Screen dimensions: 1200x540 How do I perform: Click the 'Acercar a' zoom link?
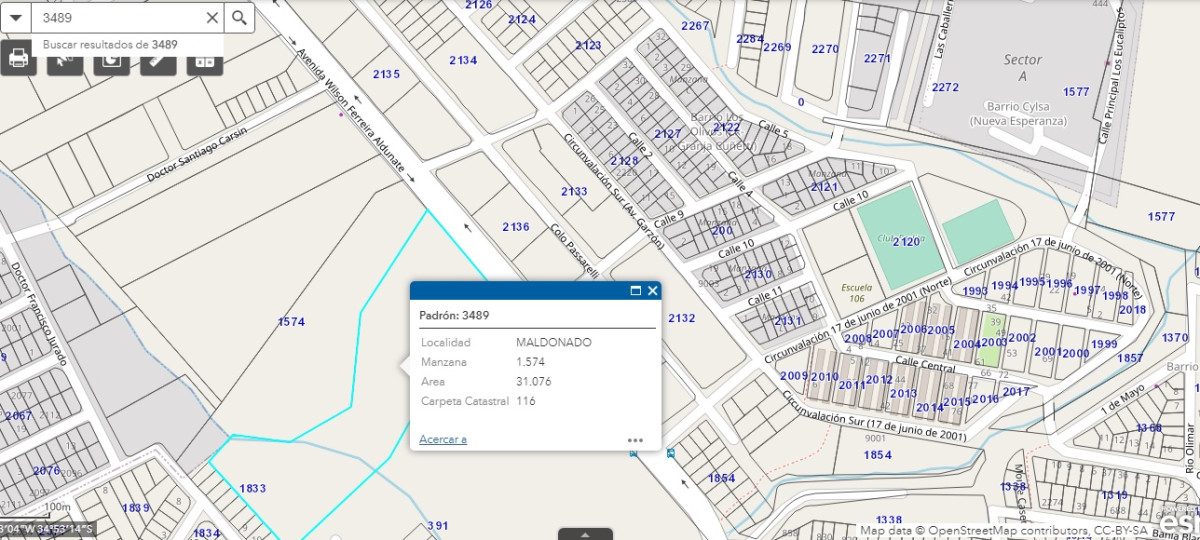[x=443, y=439]
